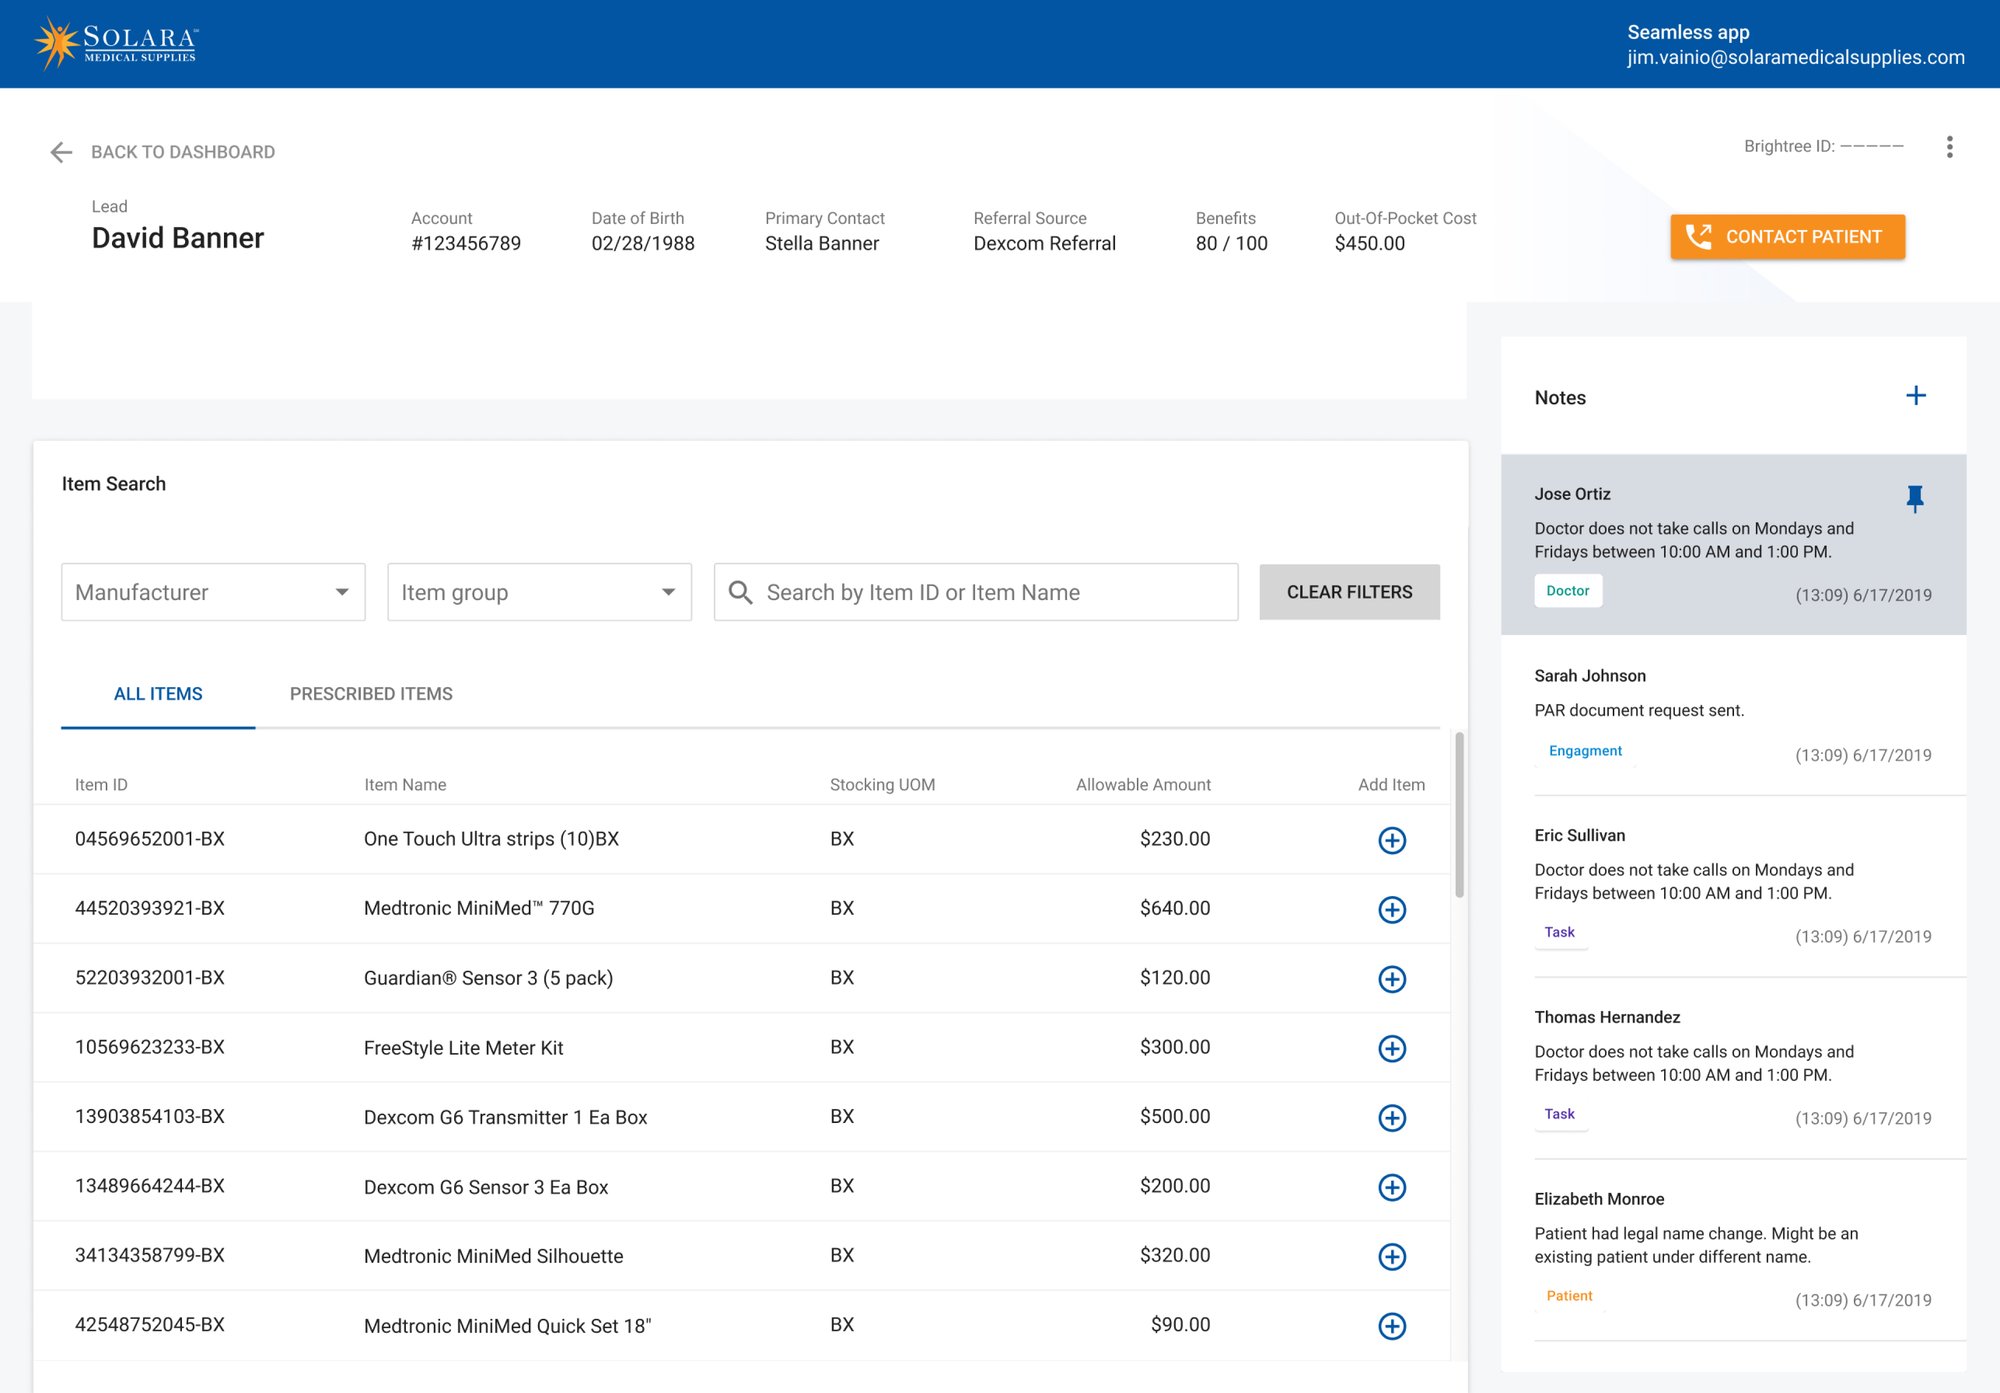Click the Doctor tag on Jose Ortiz note

click(x=1568, y=591)
